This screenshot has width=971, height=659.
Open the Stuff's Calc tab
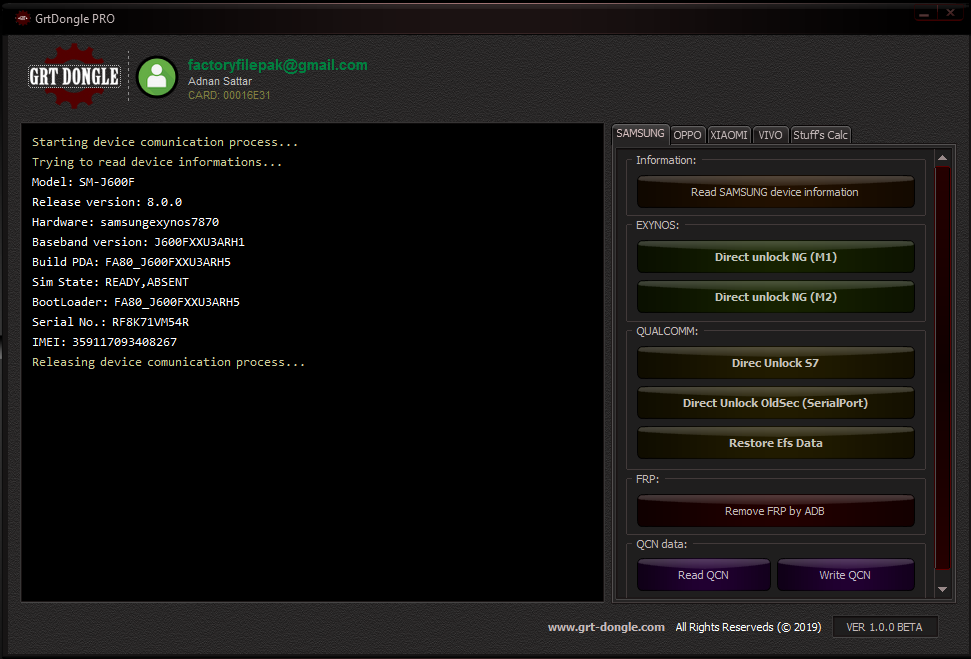point(821,135)
